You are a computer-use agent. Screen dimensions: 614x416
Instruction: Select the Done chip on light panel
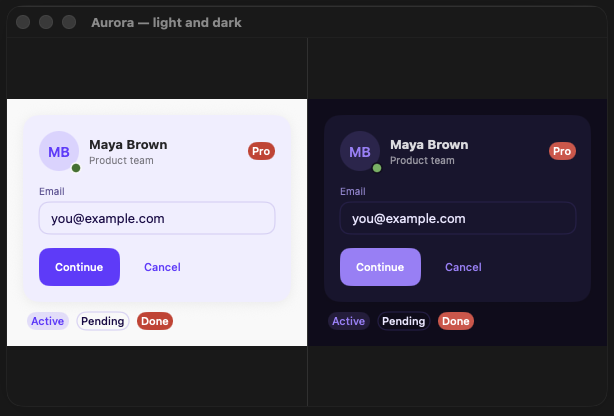tap(155, 321)
